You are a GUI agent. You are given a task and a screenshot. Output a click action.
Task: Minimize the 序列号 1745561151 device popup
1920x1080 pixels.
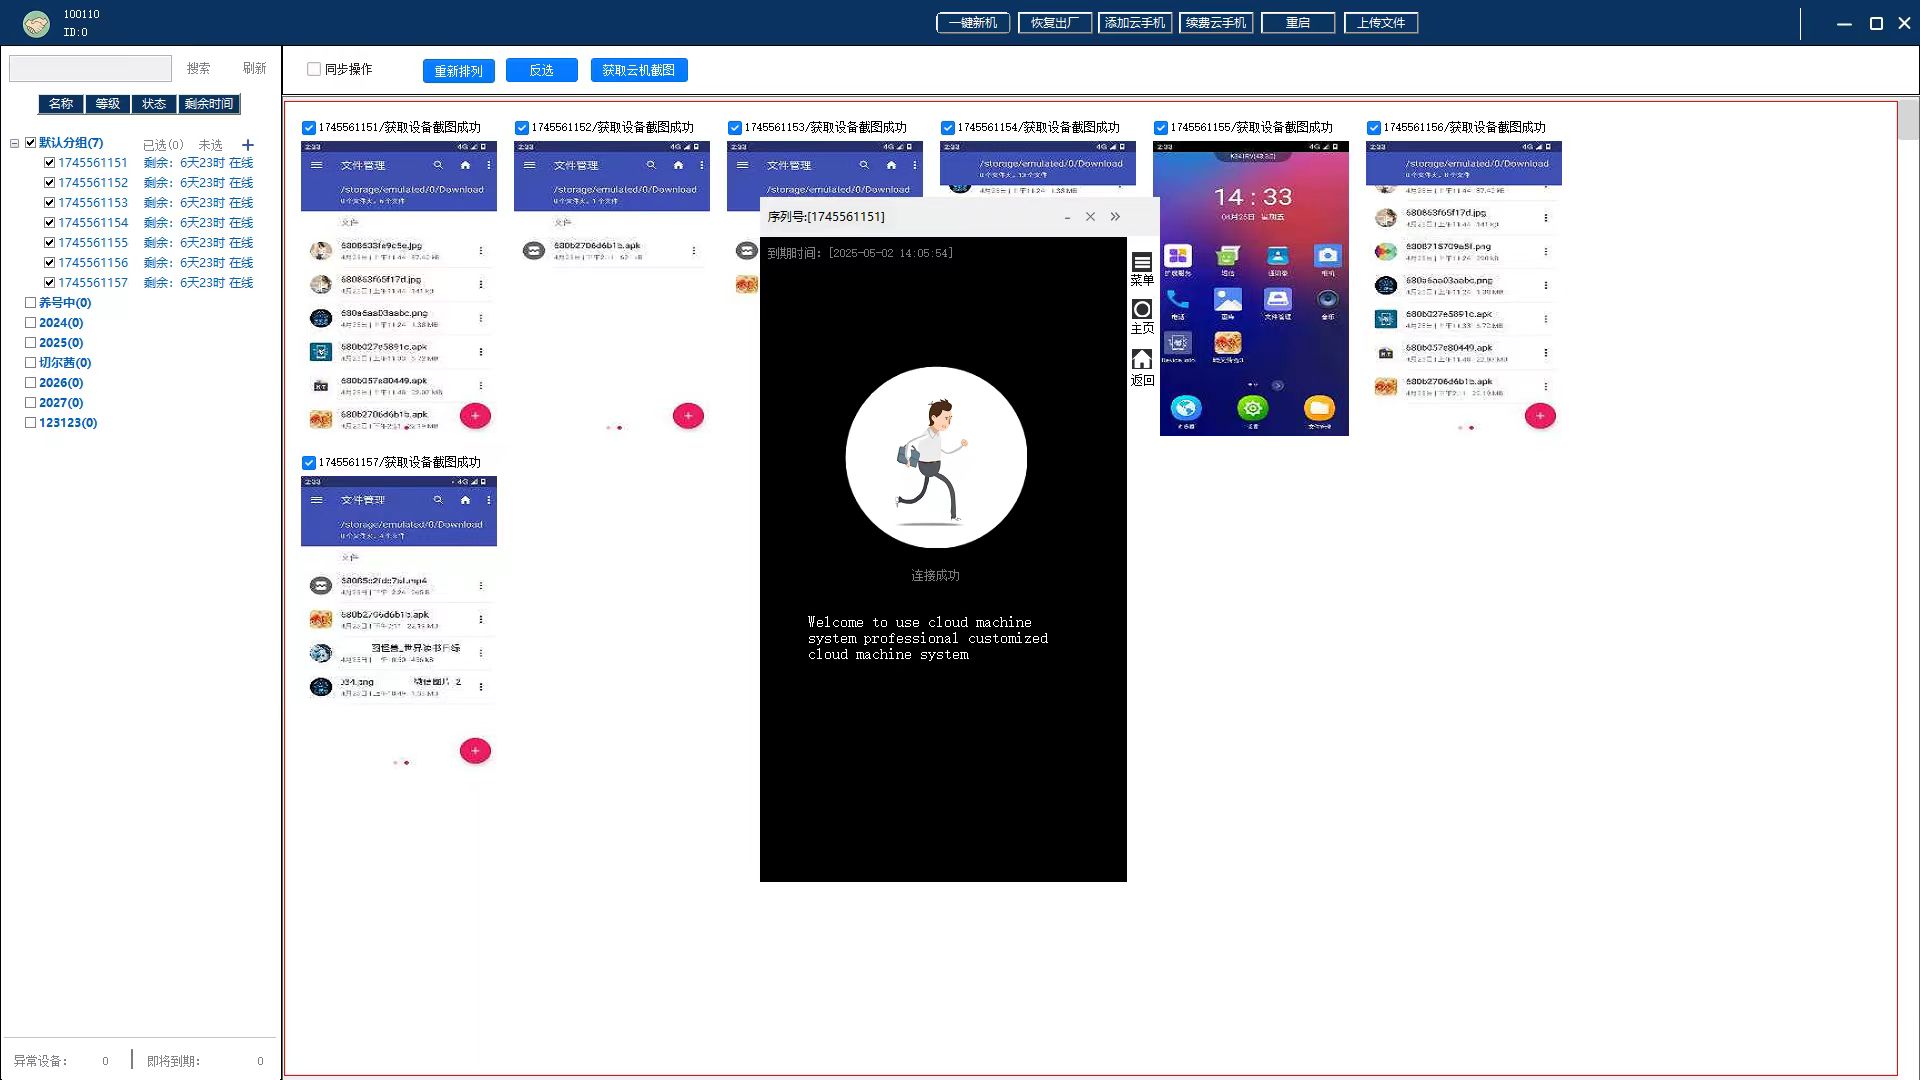(1067, 217)
